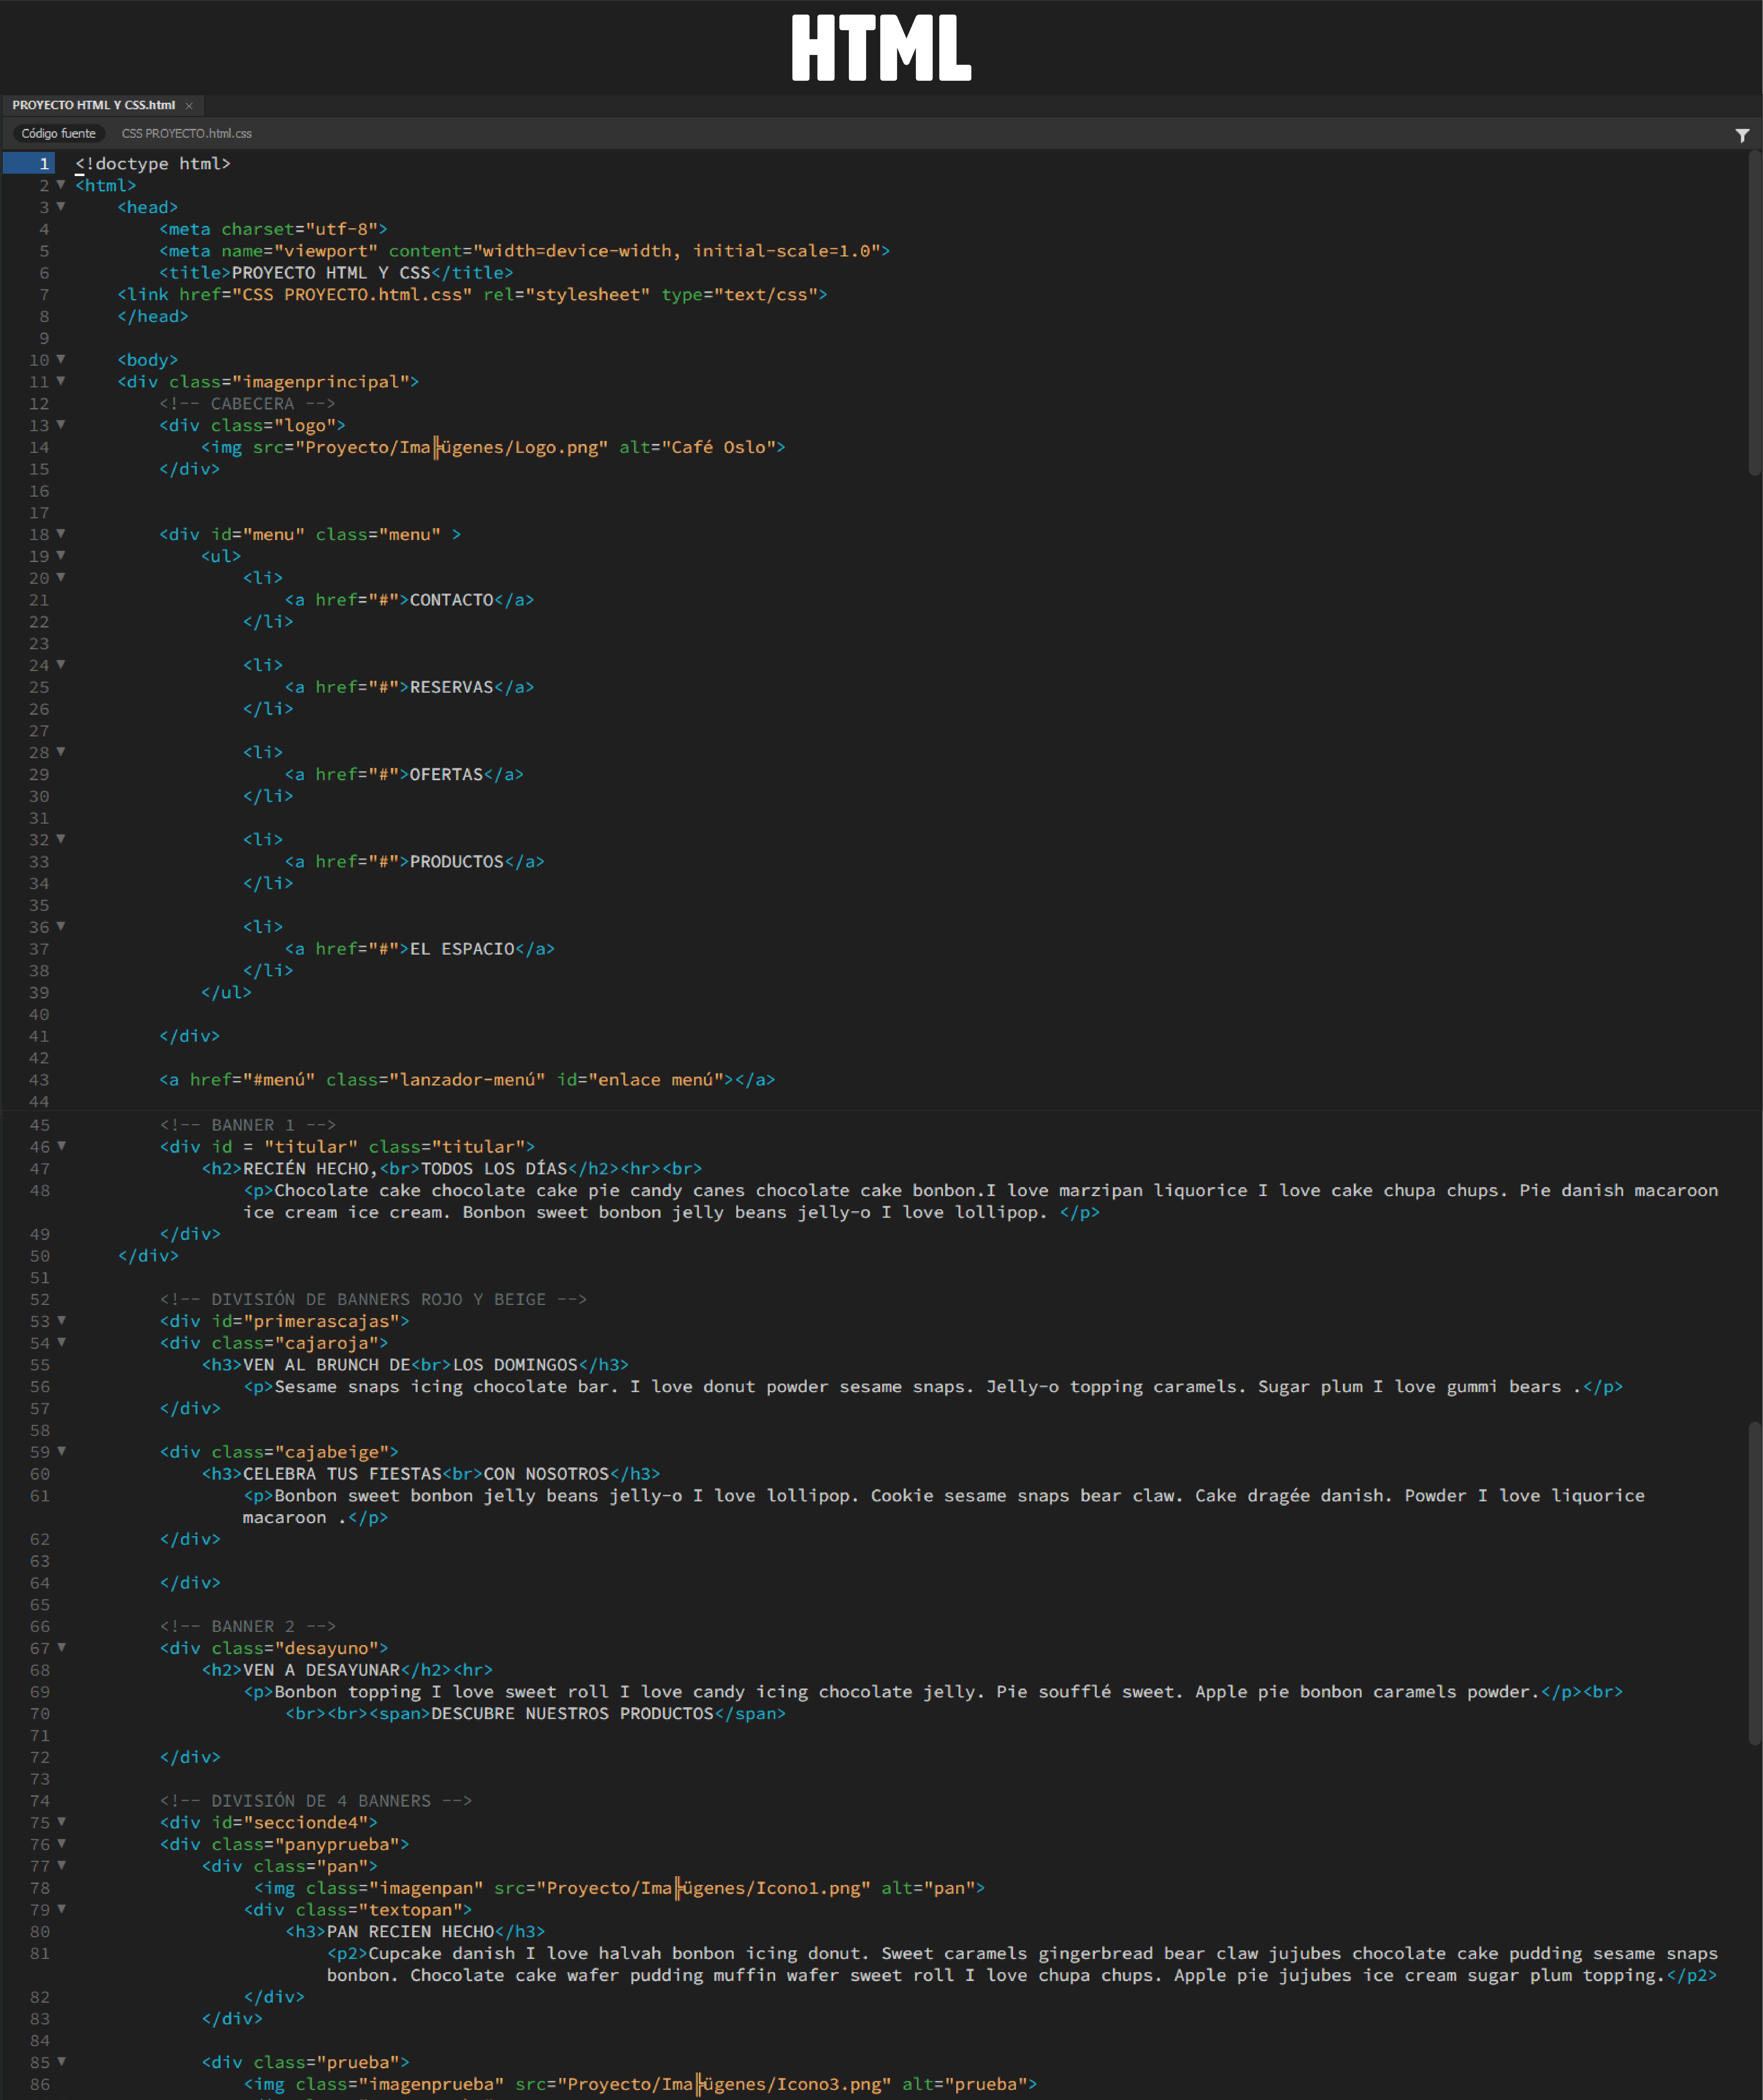Fold the panyprueba div arrow on line 76
The height and width of the screenshot is (2100, 1763).
click(61, 1843)
